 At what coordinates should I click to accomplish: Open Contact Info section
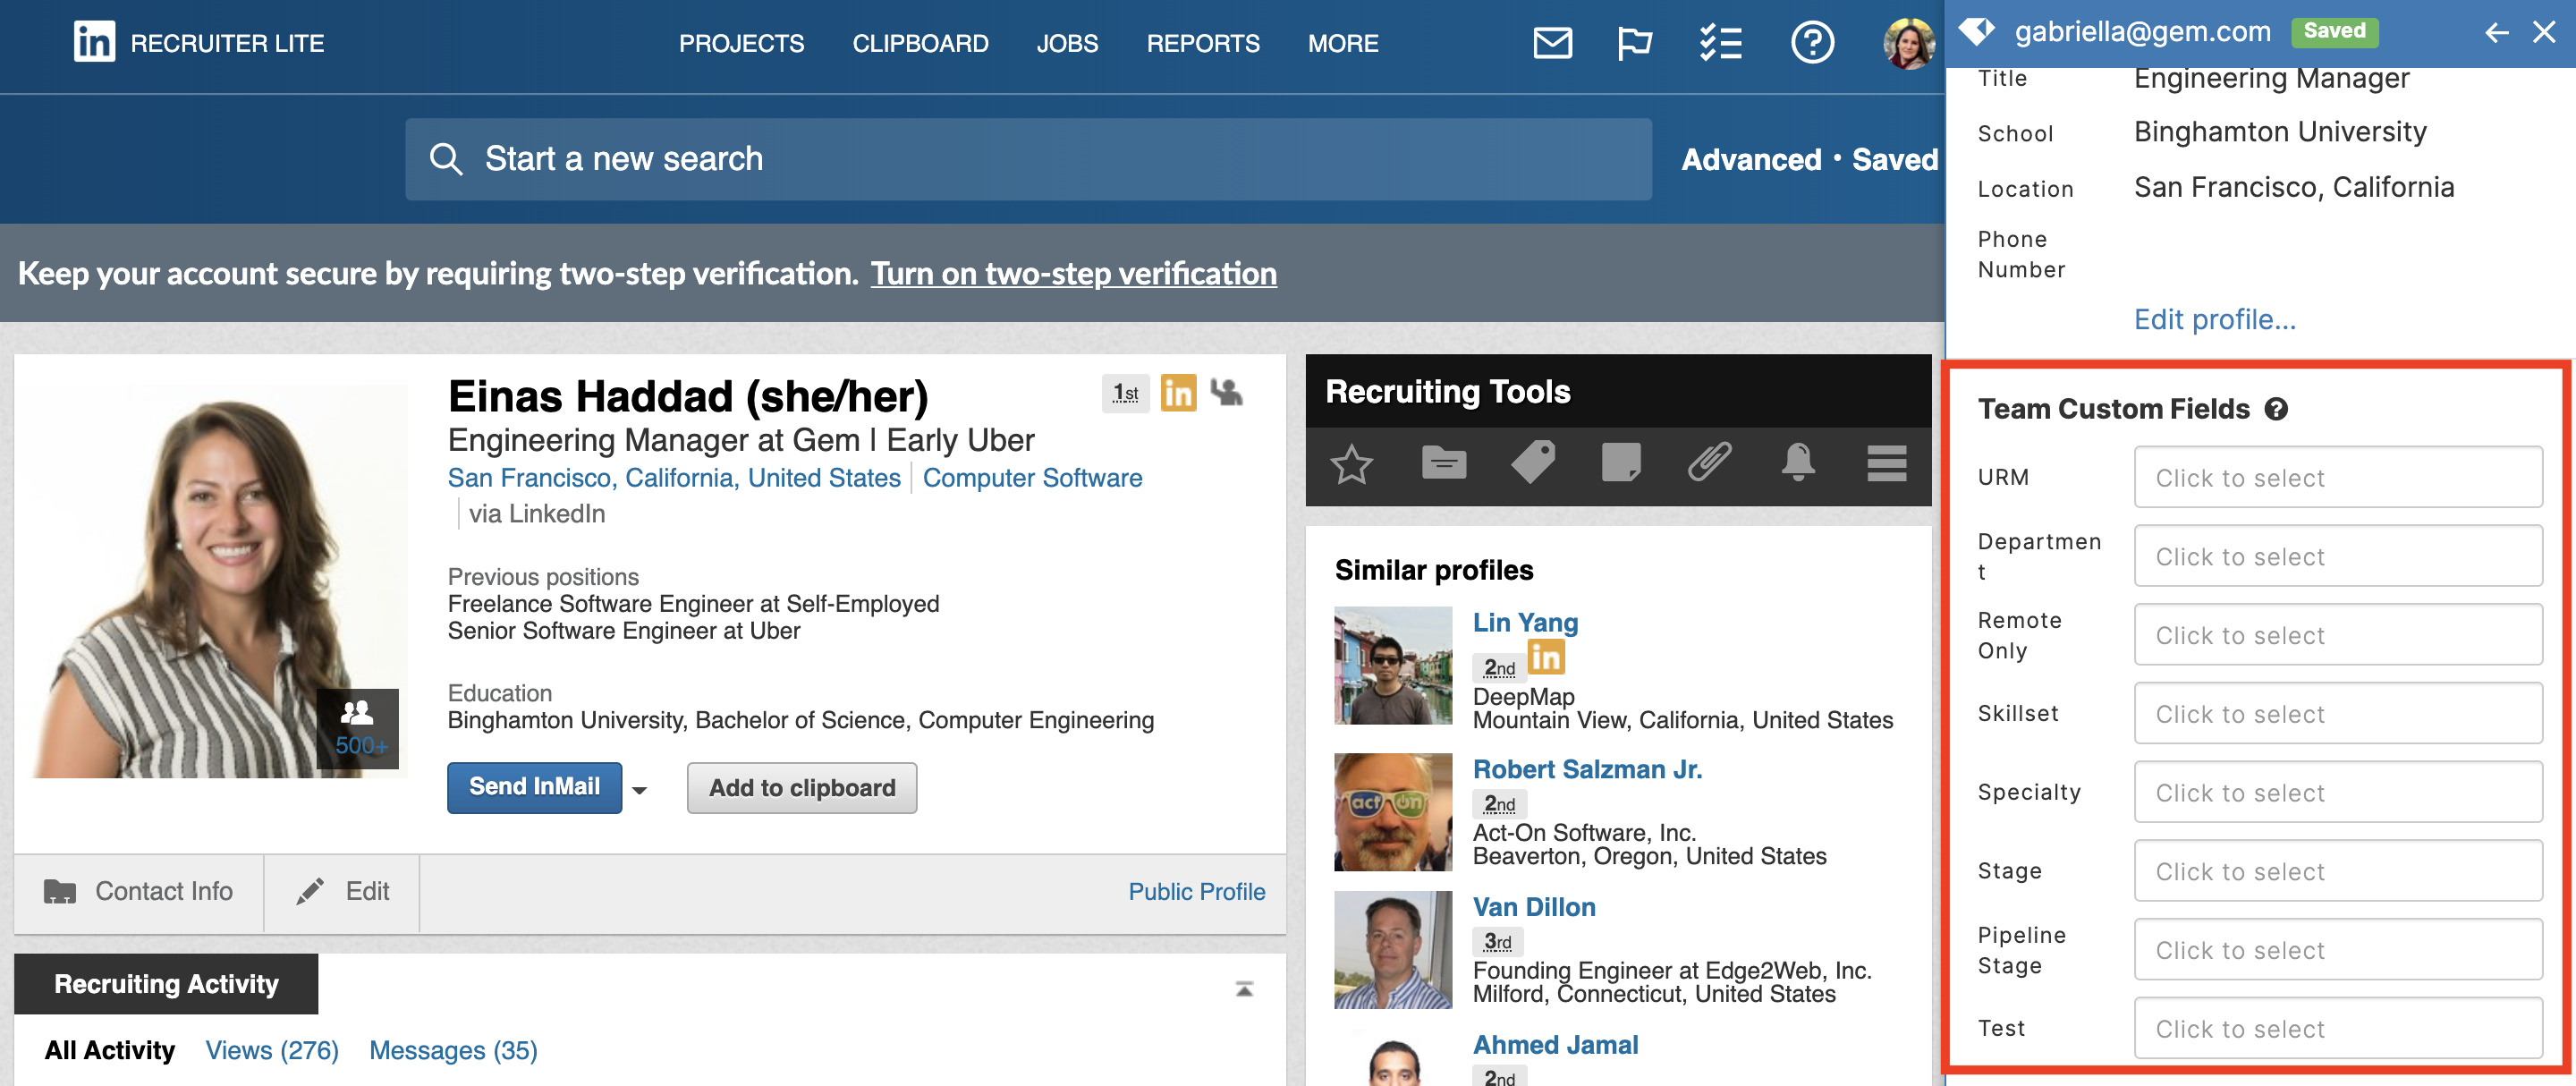[139, 892]
